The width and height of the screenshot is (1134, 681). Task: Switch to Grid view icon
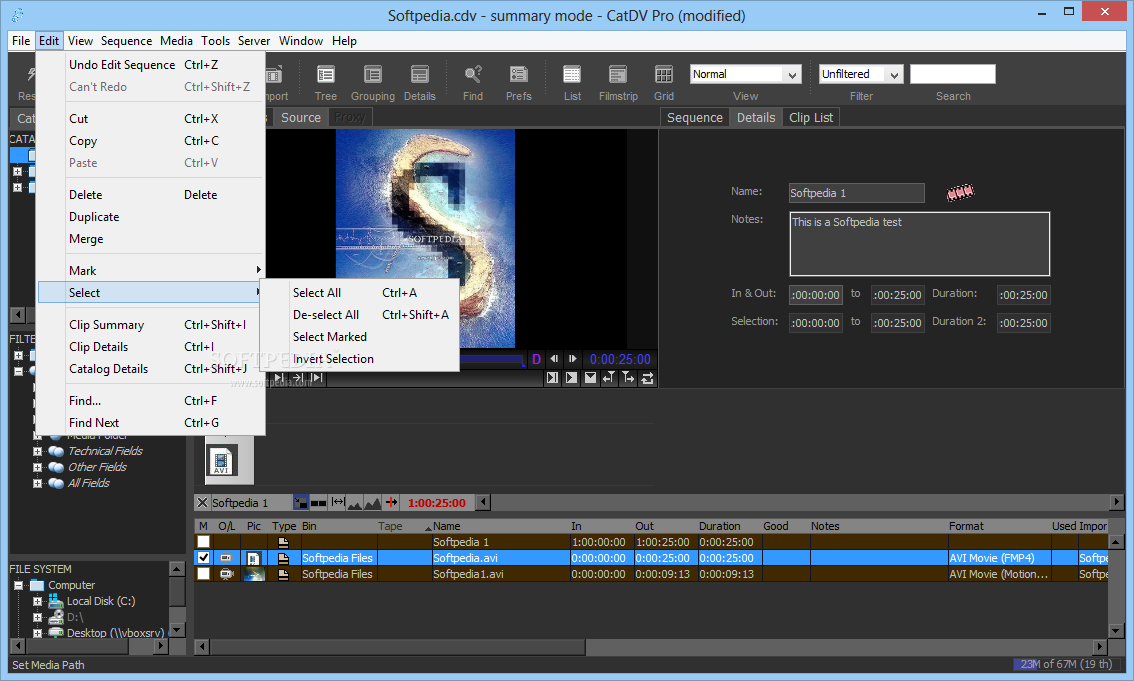[664, 74]
